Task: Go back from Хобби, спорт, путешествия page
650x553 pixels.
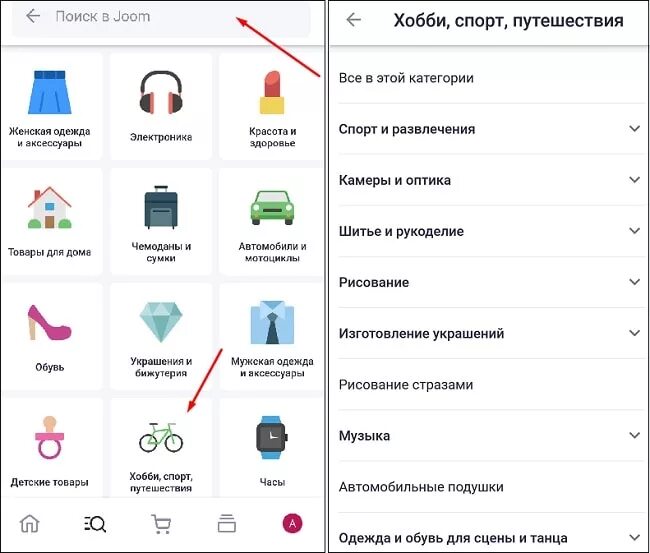Action: point(354,19)
